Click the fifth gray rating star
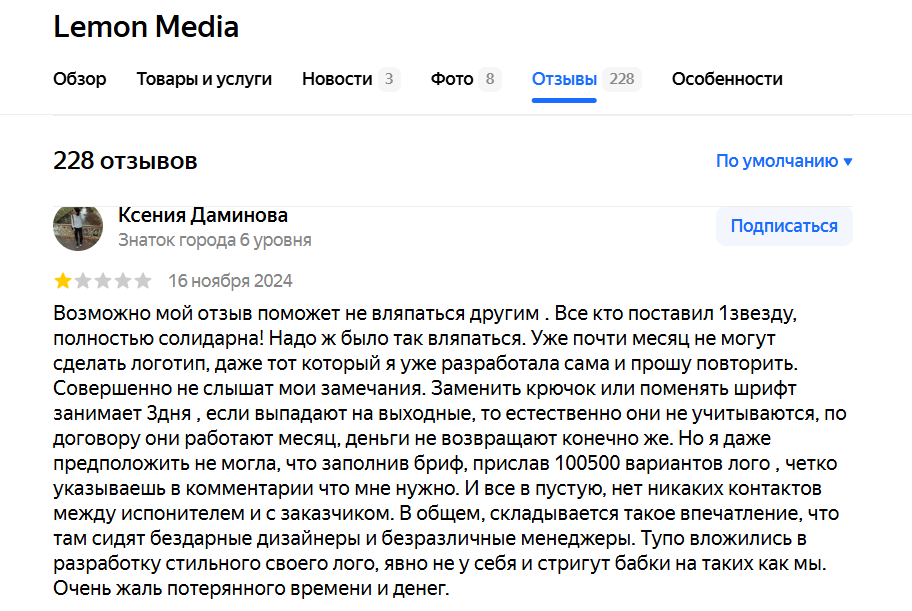Screen dimensions: 912x611 pyautogui.click(x=142, y=281)
